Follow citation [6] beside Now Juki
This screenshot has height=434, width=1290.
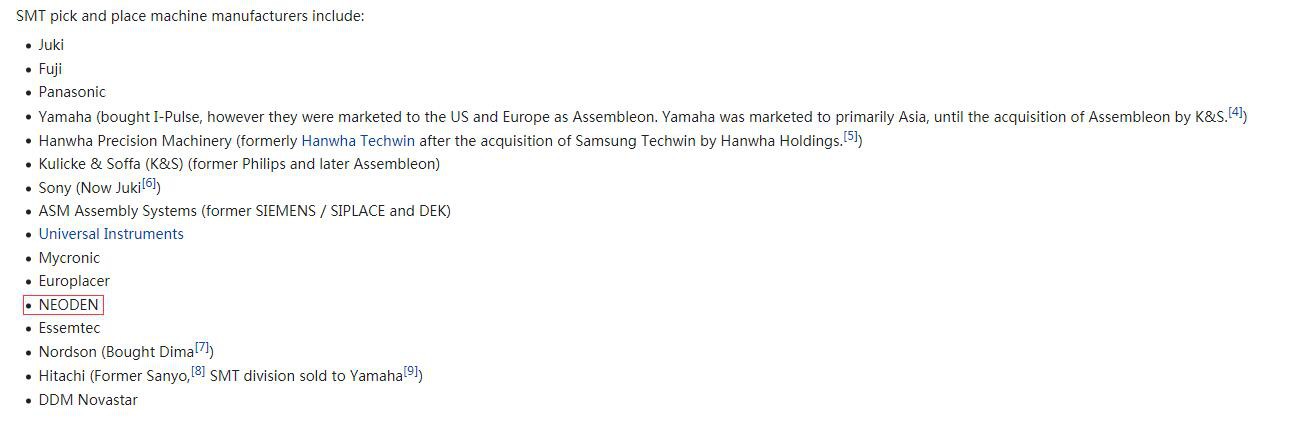point(149,183)
